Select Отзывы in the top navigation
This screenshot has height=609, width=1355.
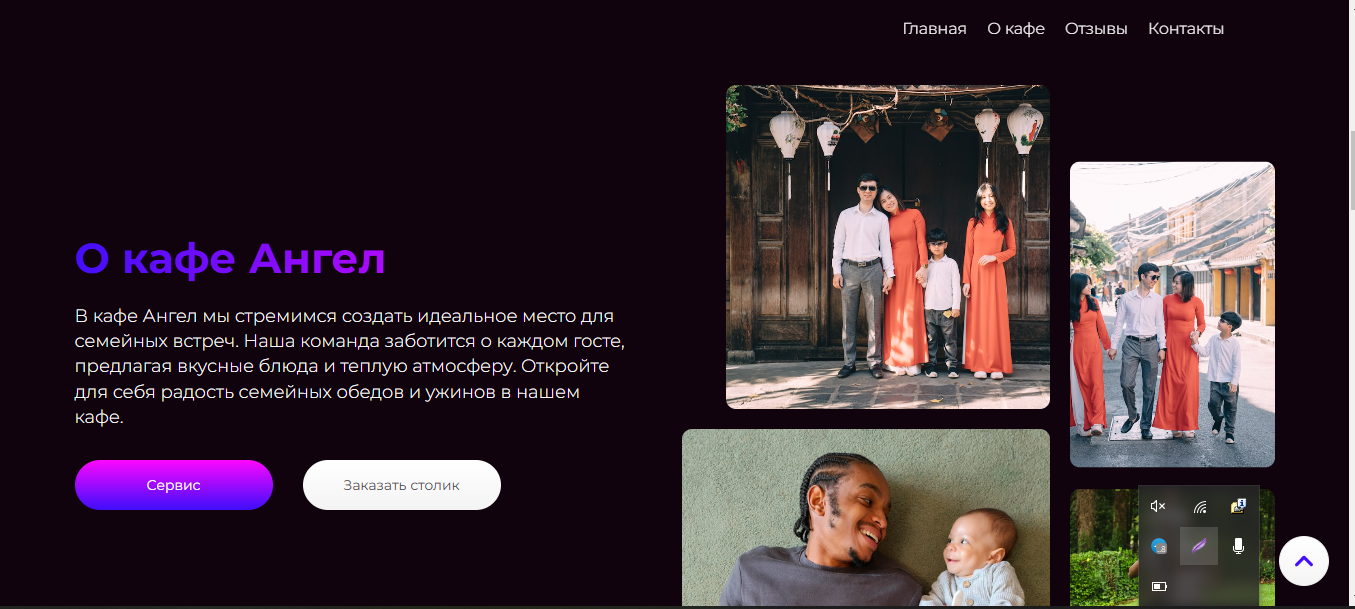click(1096, 29)
